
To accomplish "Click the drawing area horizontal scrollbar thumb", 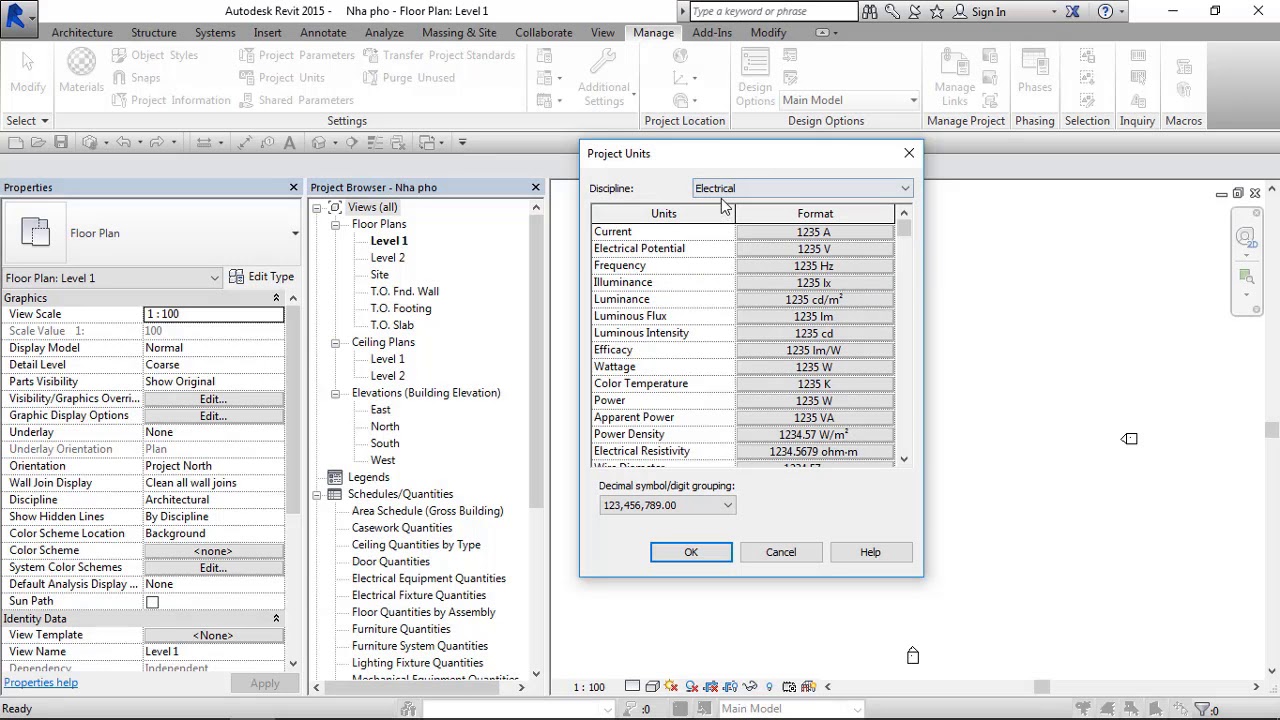I will 1042,687.
